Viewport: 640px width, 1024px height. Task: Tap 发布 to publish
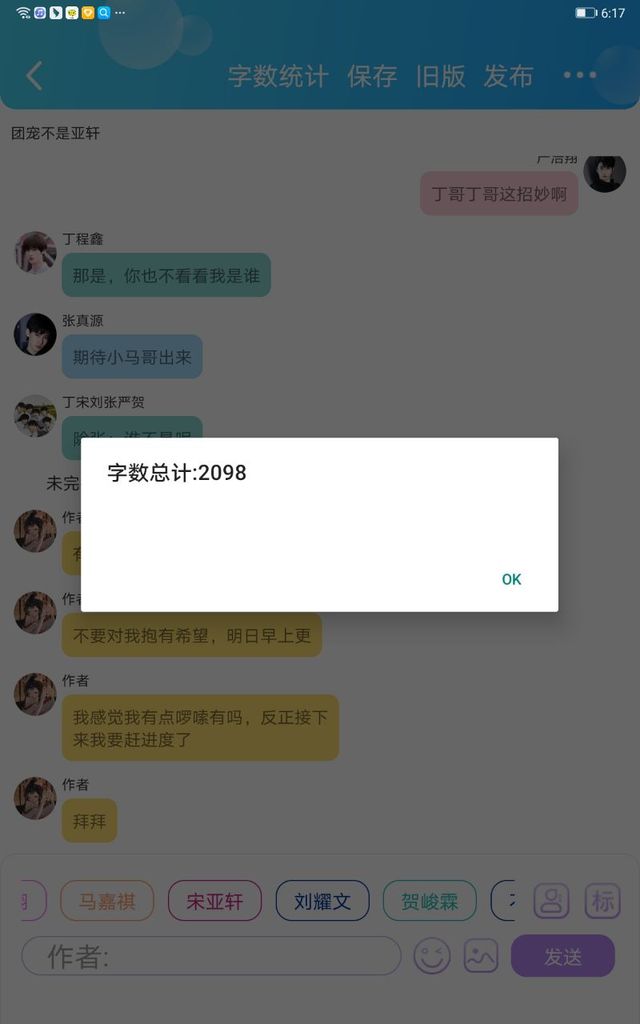click(508, 76)
